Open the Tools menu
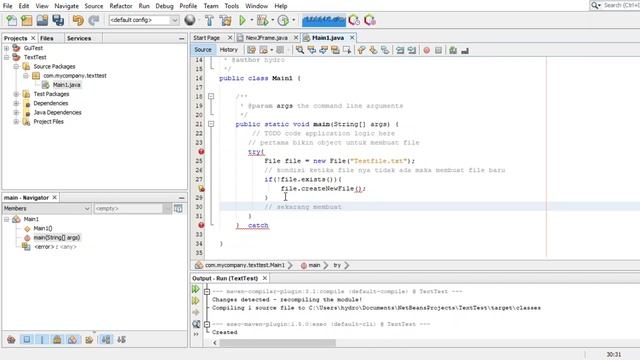 coord(231,6)
